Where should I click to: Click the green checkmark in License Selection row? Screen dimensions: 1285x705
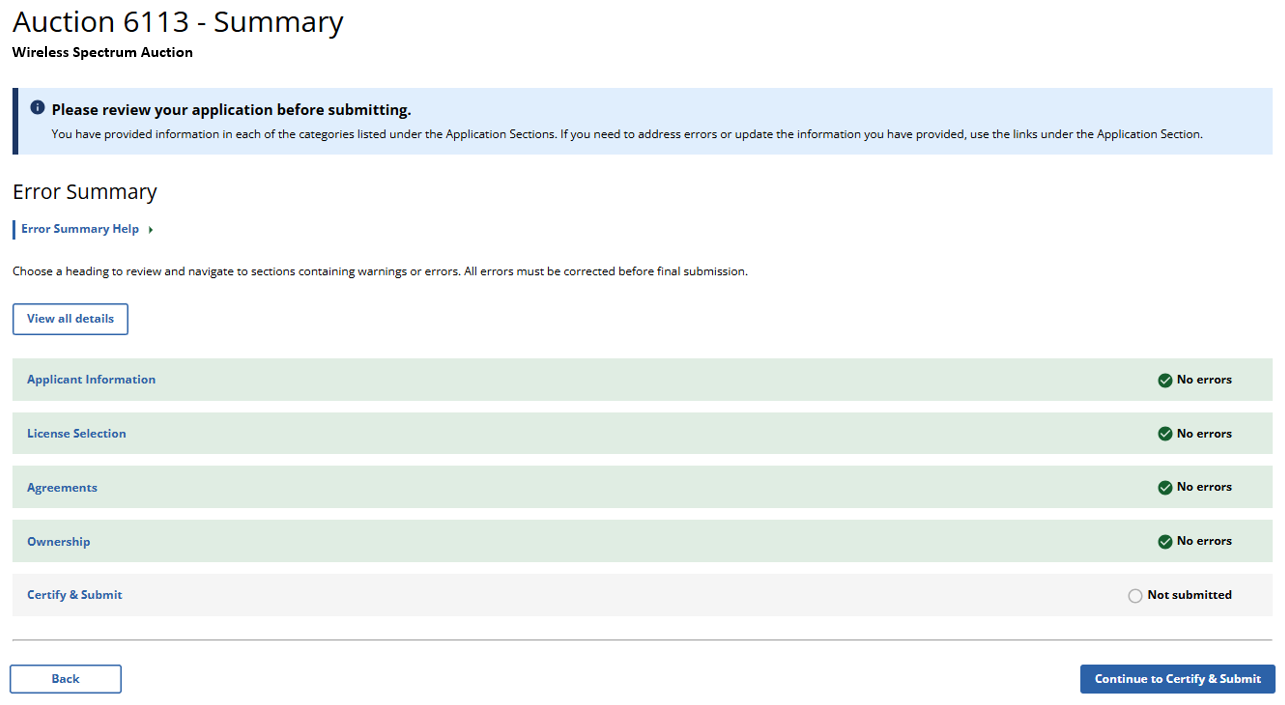point(1165,434)
